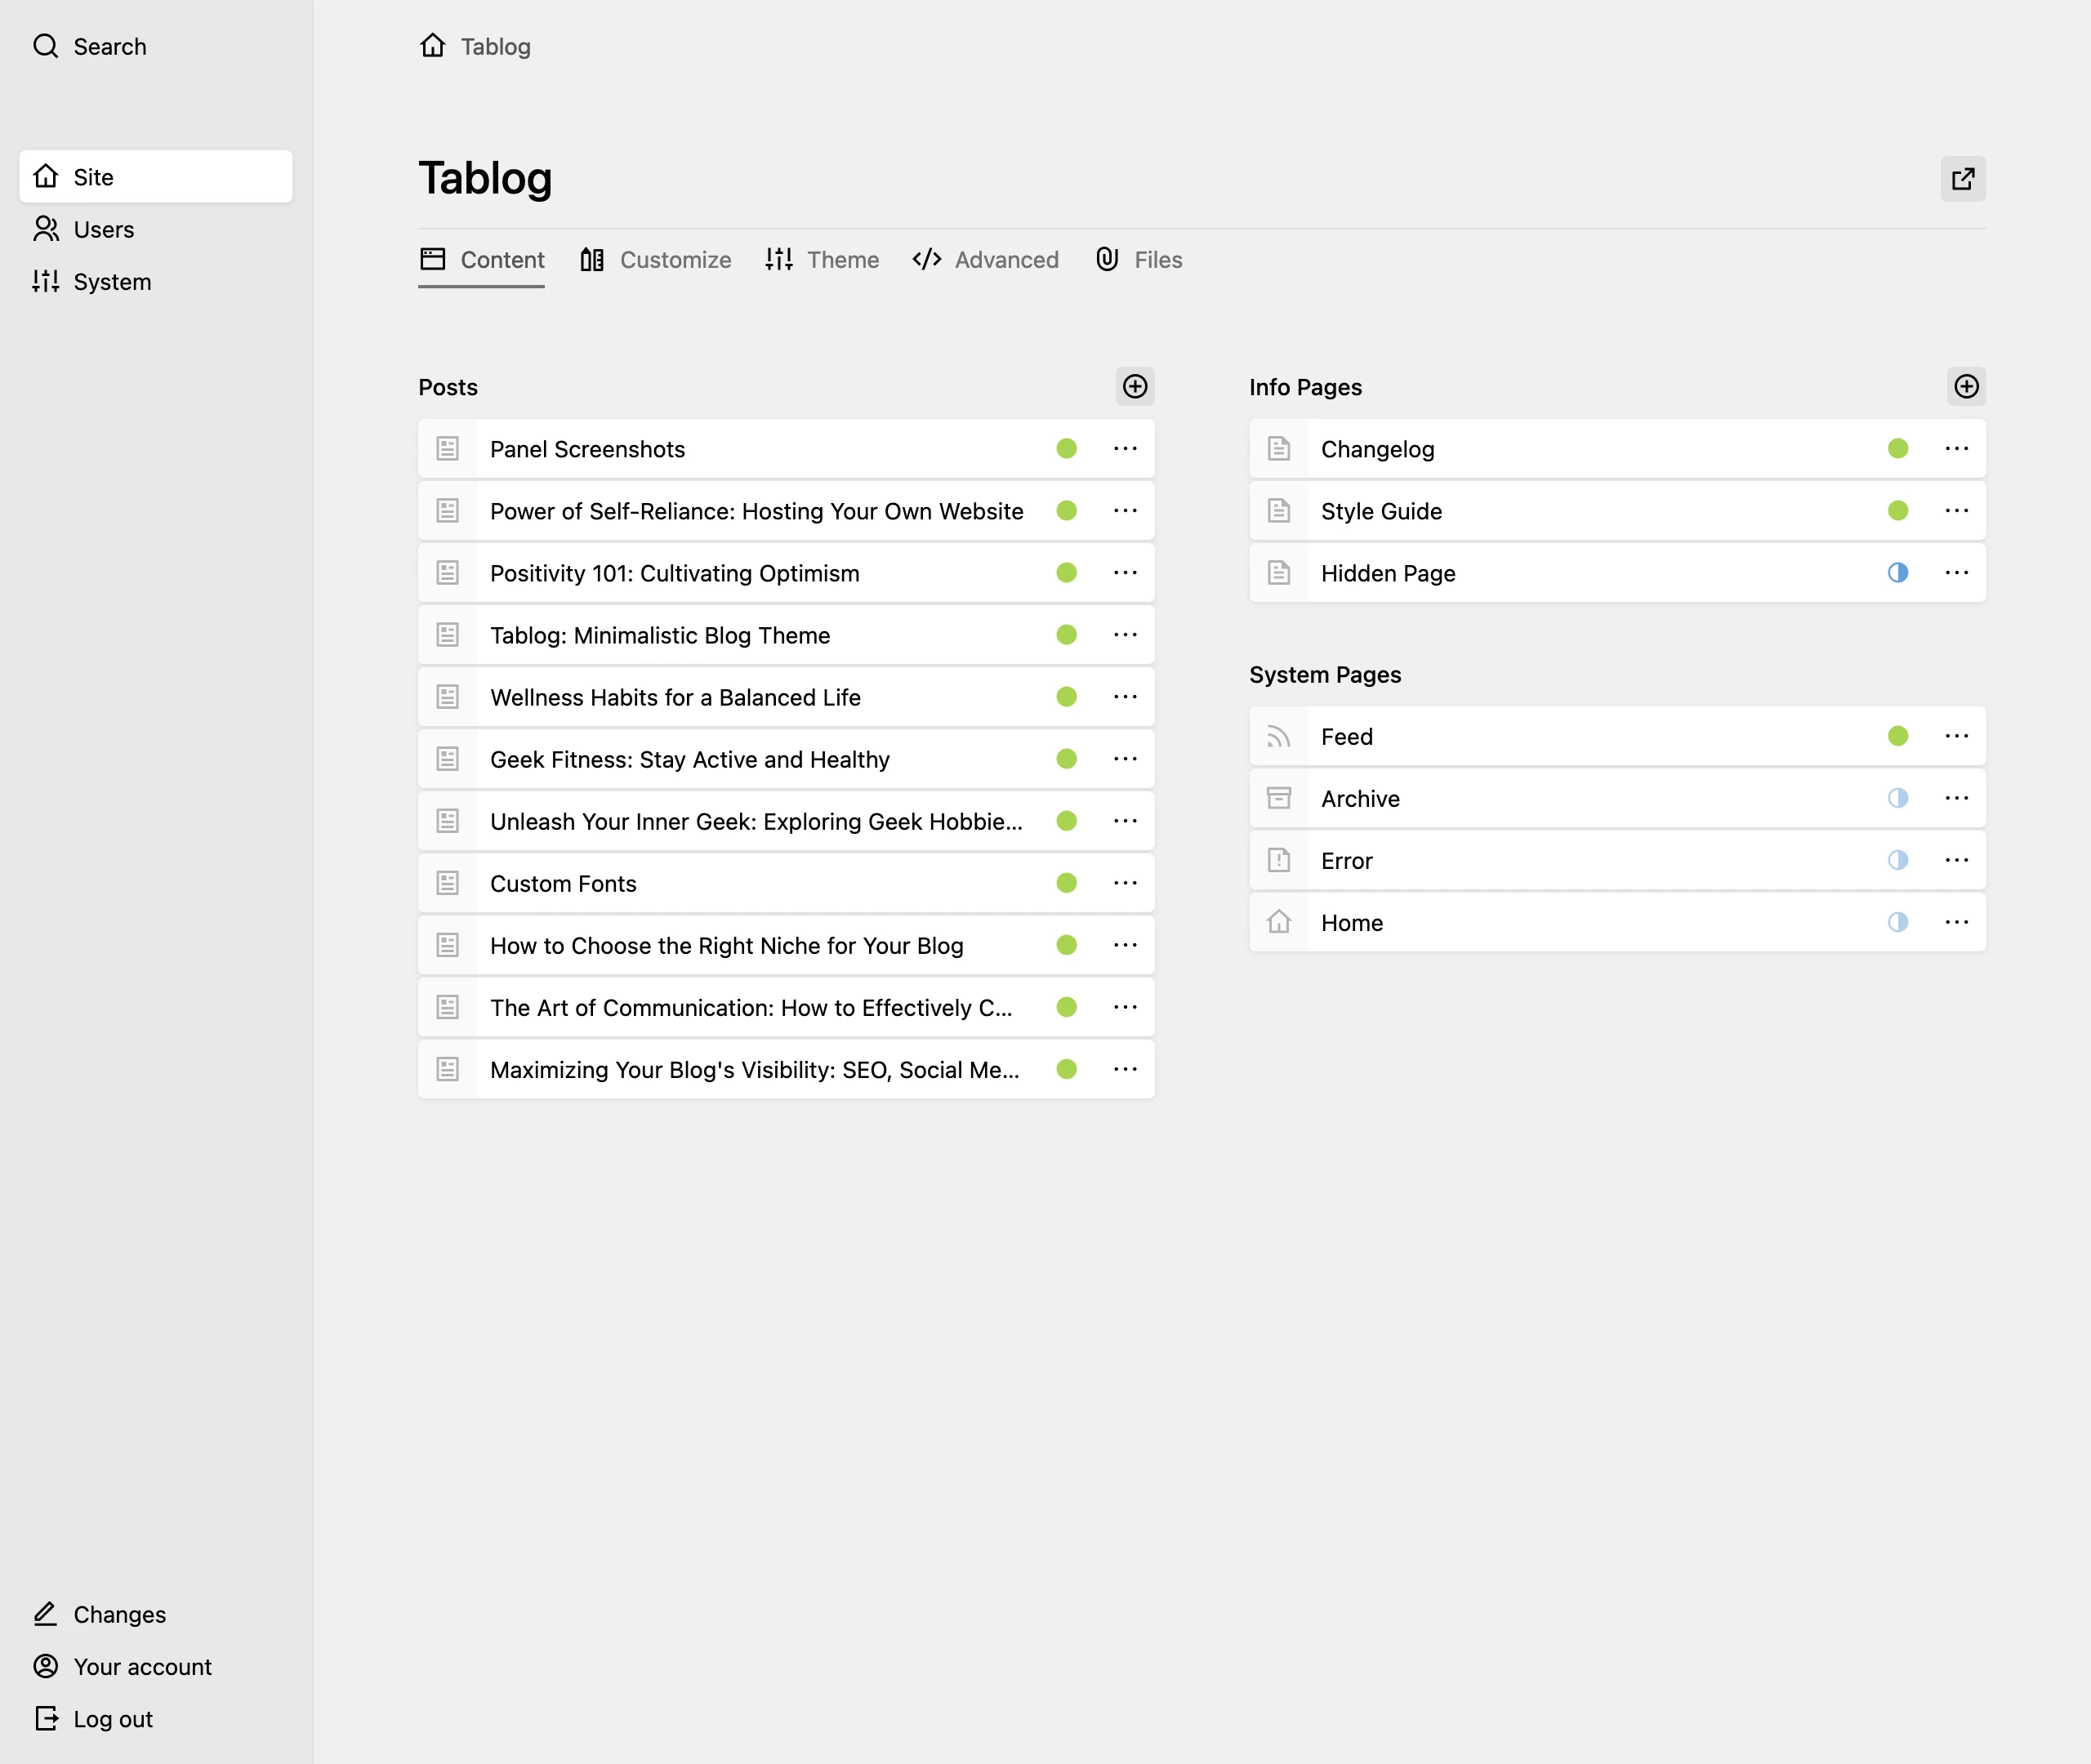This screenshot has height=1764, width=2091.
Task: Click the Feed page RSS icon
Action: (1278, 737)
